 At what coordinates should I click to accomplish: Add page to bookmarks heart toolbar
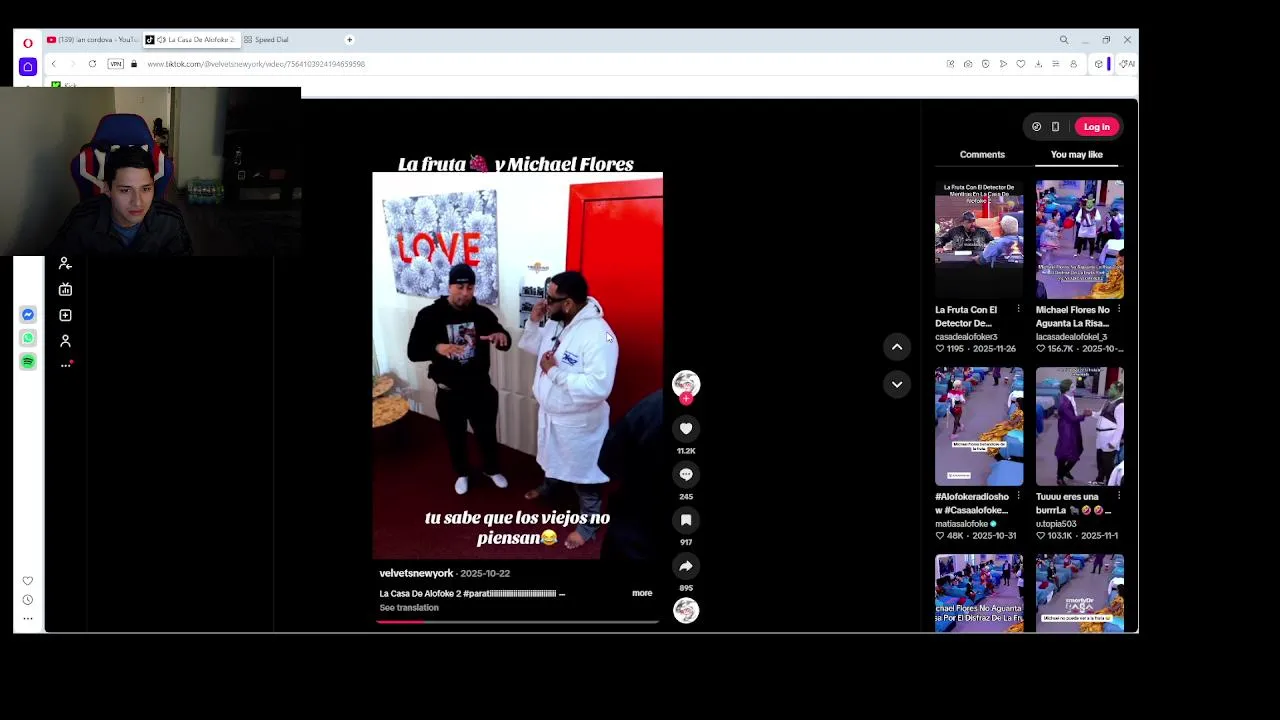1020,64
